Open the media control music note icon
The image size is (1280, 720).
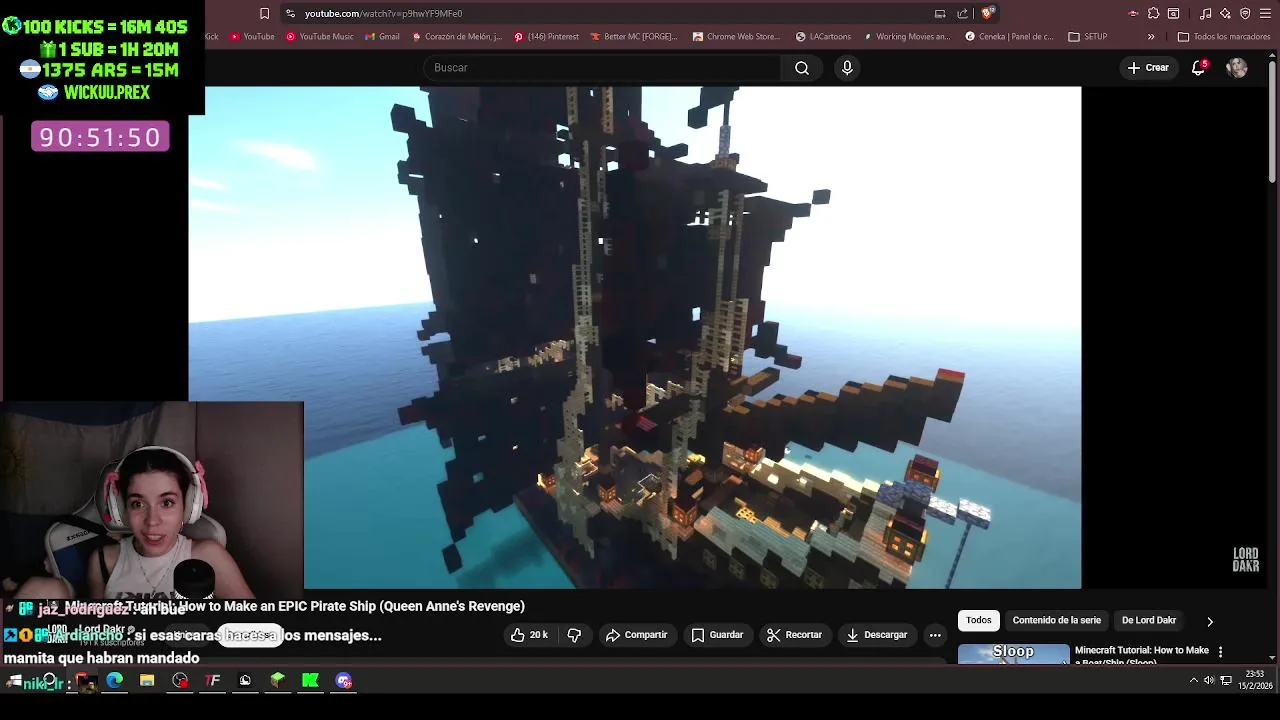(1206, 14)
